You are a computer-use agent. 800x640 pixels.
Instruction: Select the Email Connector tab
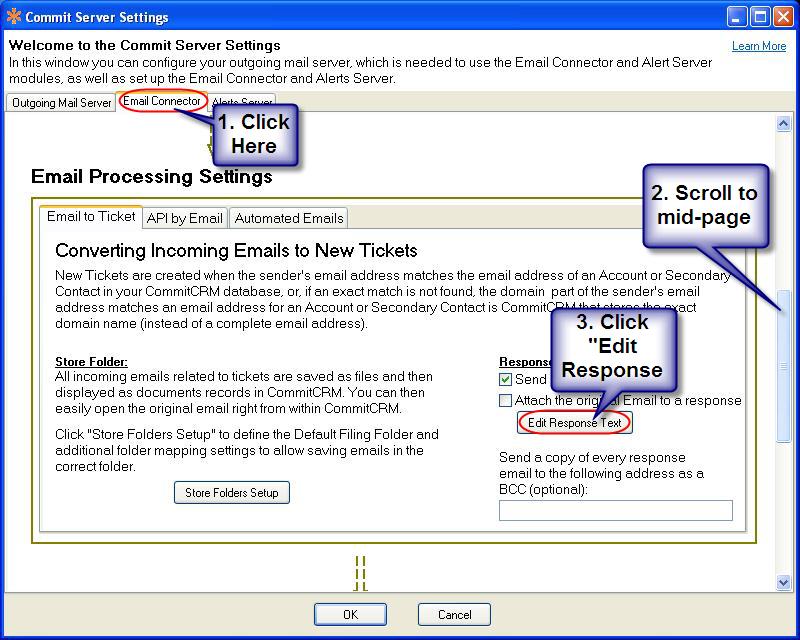(162, 101)
